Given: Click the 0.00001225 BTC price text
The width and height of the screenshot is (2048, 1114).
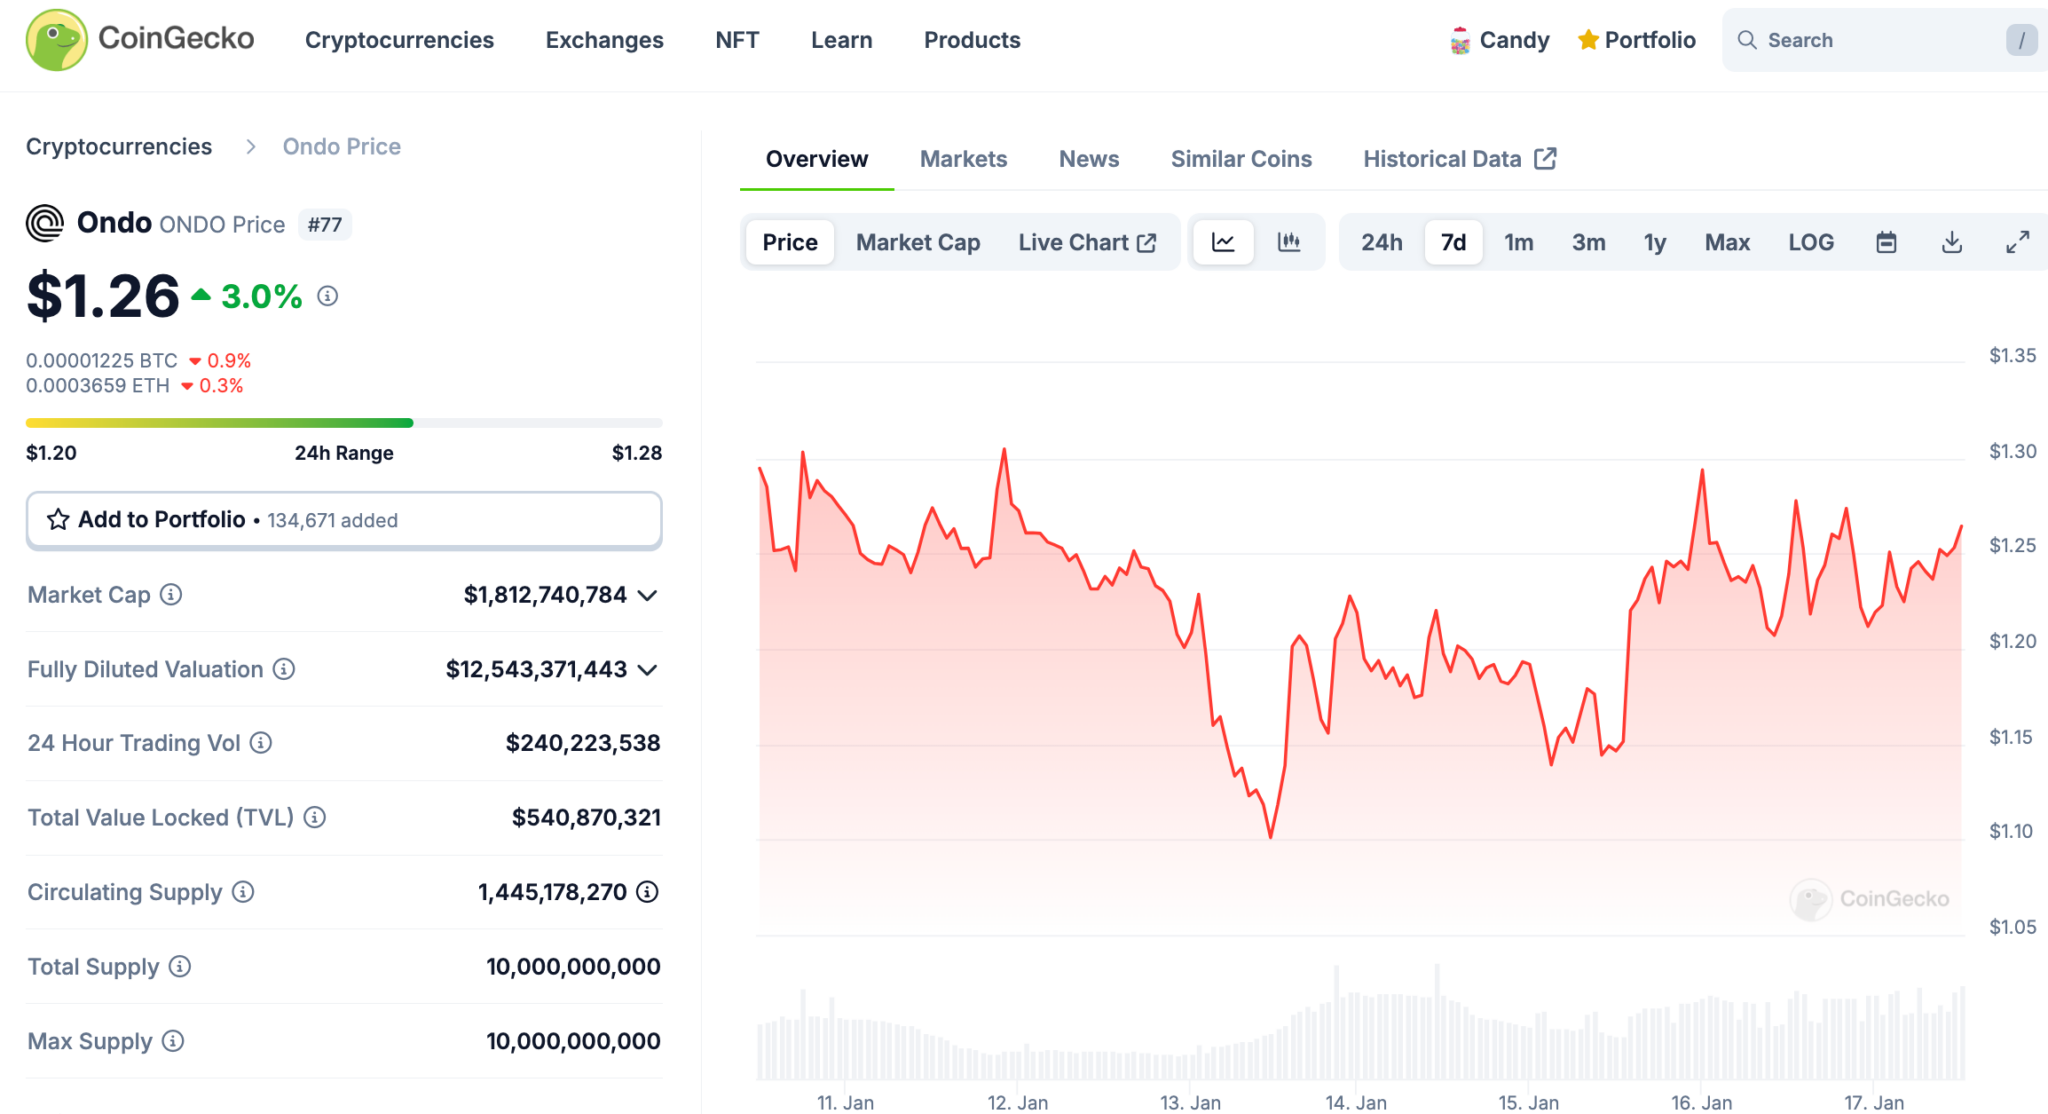Looking at the screenshot, I should pyautogui.click(x=101, y=360).
